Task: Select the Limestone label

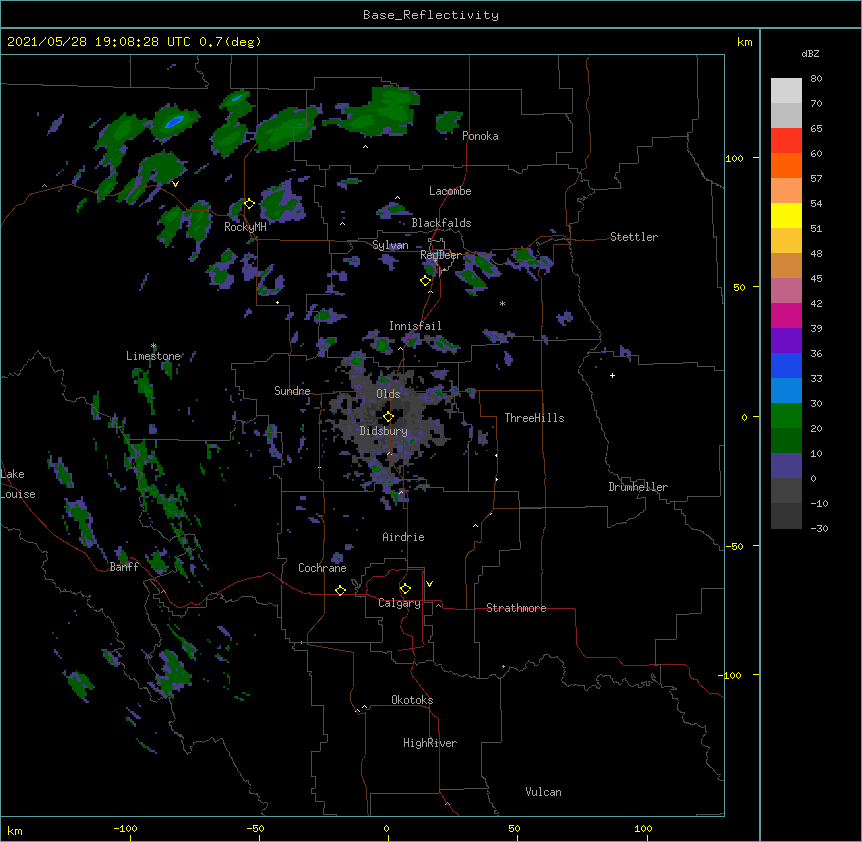Action: point(153,356)
